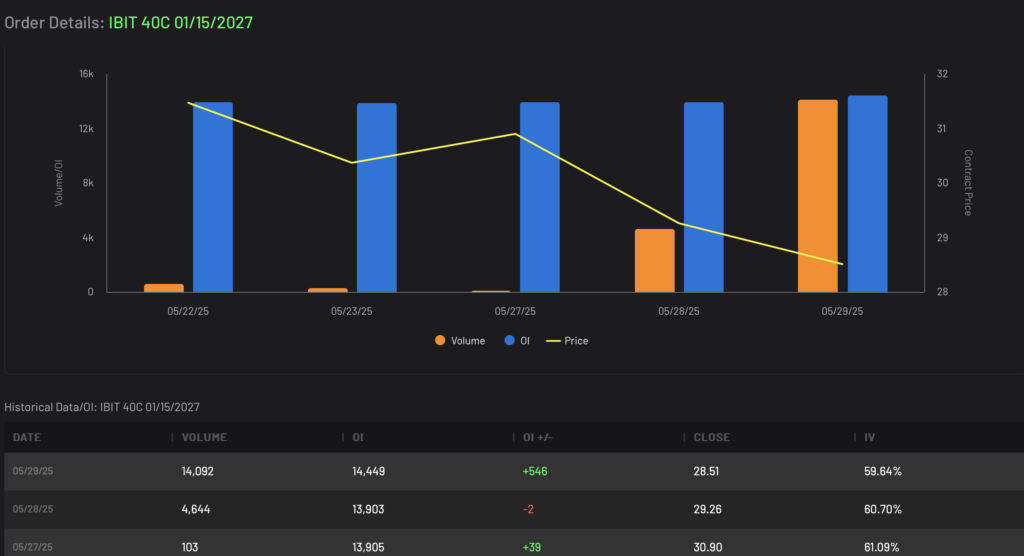1024x556 pixels.
Task: Click the Volume/OI axis title
Action: coord(59,183)
